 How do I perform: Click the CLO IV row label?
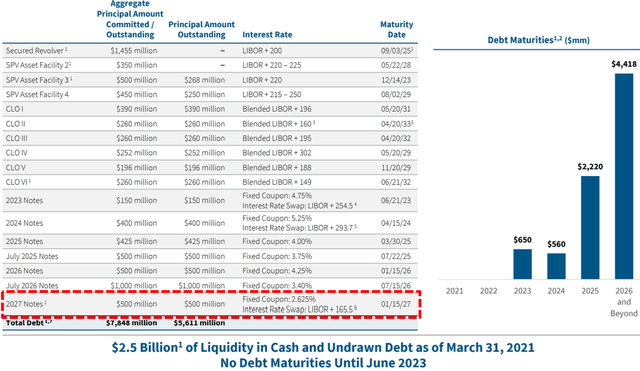click(17, 153)
